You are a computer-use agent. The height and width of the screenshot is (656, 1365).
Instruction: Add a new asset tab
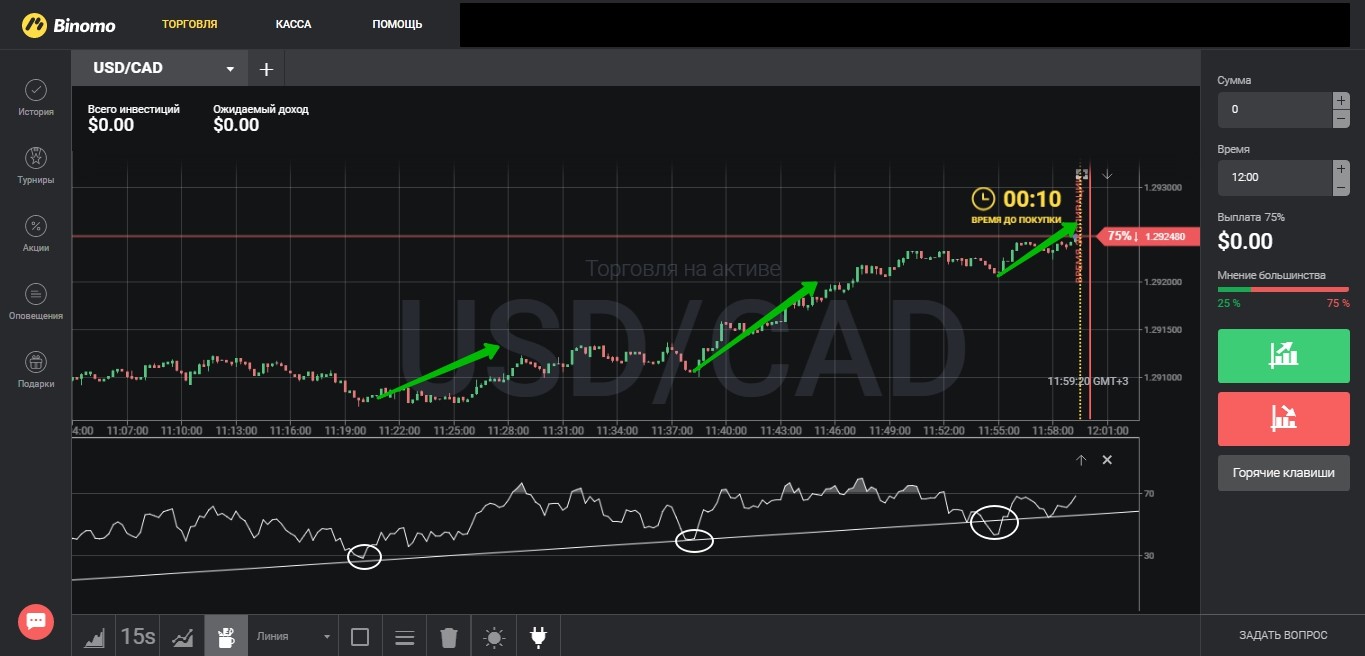coord(266,69)
